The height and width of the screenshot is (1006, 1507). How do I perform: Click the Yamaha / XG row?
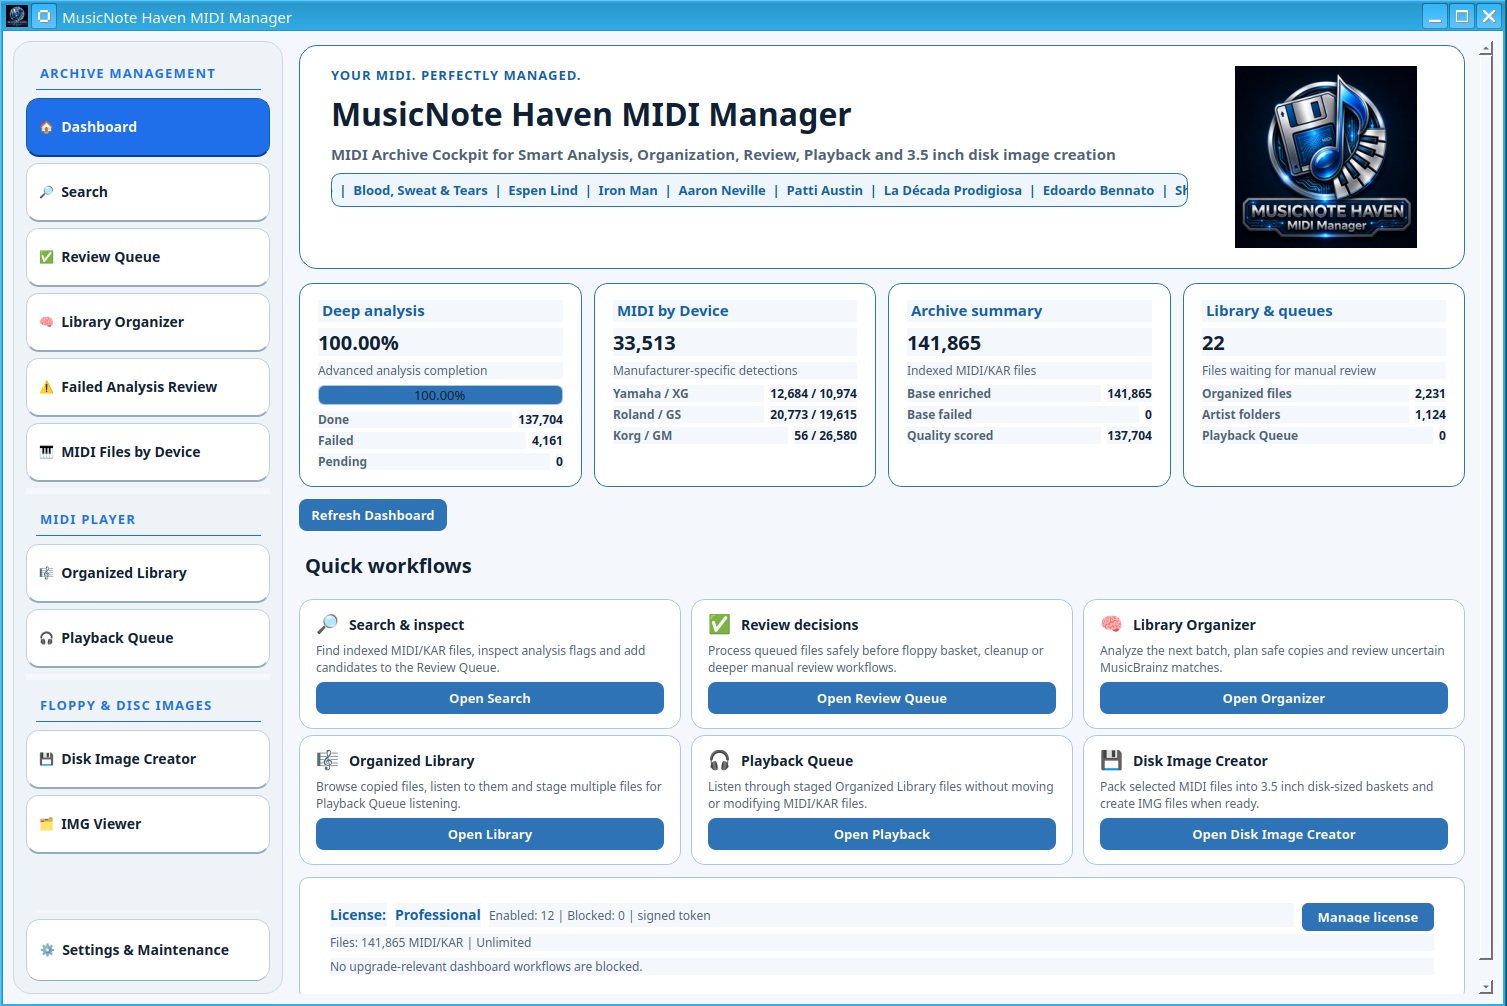click(735, 394)
